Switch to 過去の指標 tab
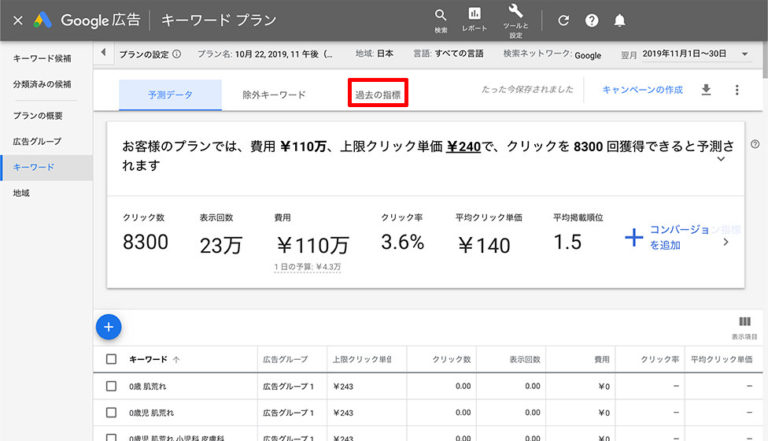Viewport: 768px width, 441px height. click(x=378, y=95)
